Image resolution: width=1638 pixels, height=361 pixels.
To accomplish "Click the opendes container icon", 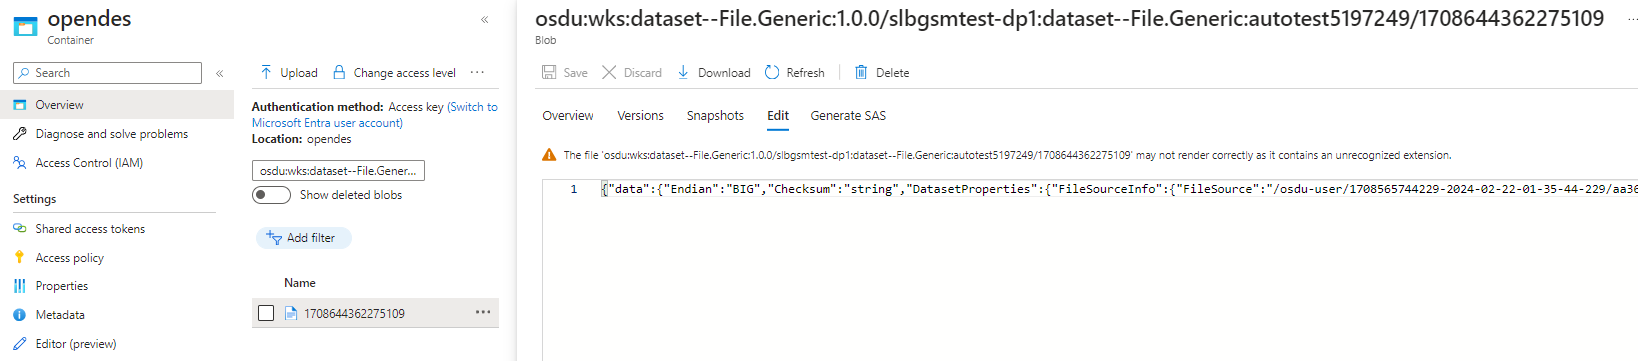I will pyautogui.click(x=25, y=26).
